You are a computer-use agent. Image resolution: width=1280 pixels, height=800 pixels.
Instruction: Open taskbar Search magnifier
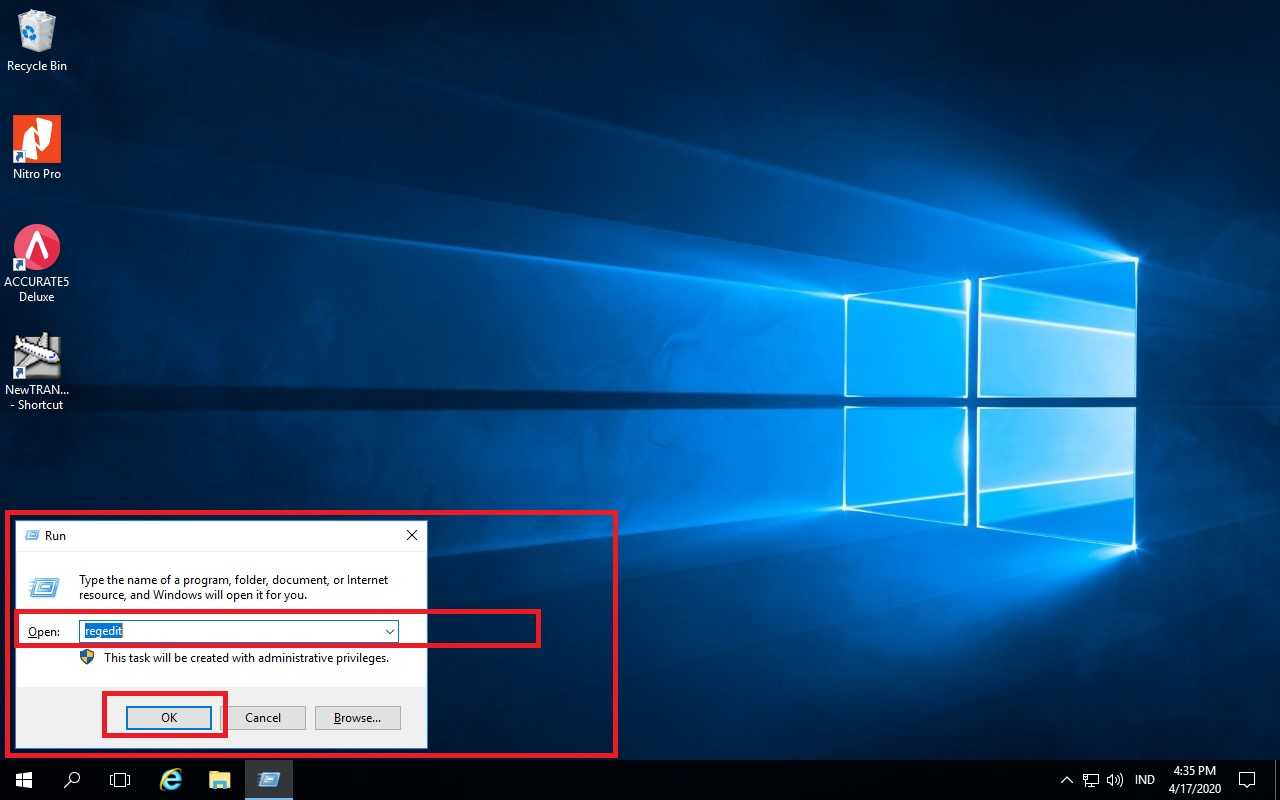pos(72,780)
